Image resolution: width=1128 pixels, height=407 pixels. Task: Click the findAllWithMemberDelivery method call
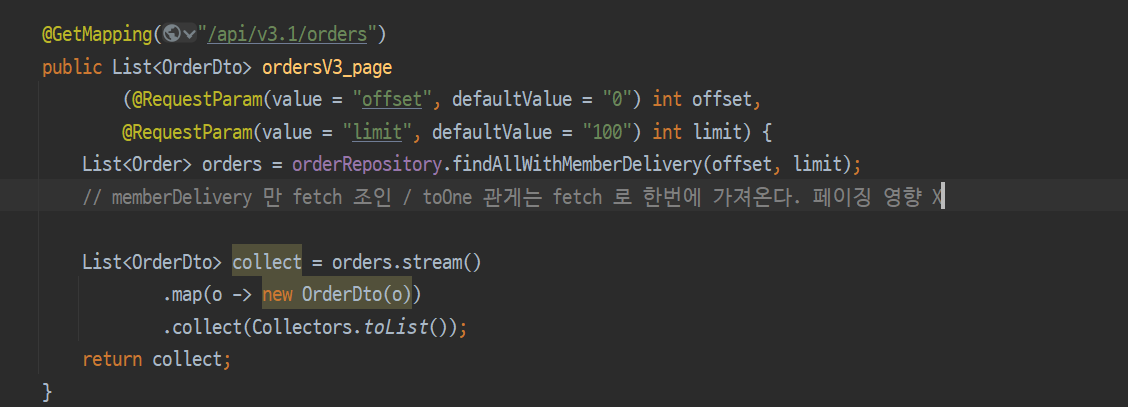click(x=576, y=165)
